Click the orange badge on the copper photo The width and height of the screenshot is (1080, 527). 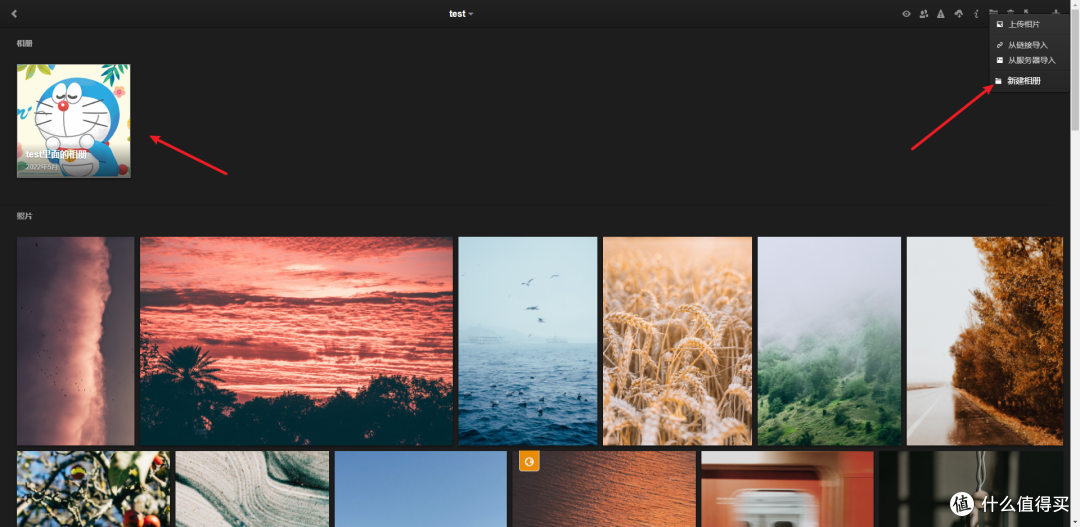click(x=529, y=461)
